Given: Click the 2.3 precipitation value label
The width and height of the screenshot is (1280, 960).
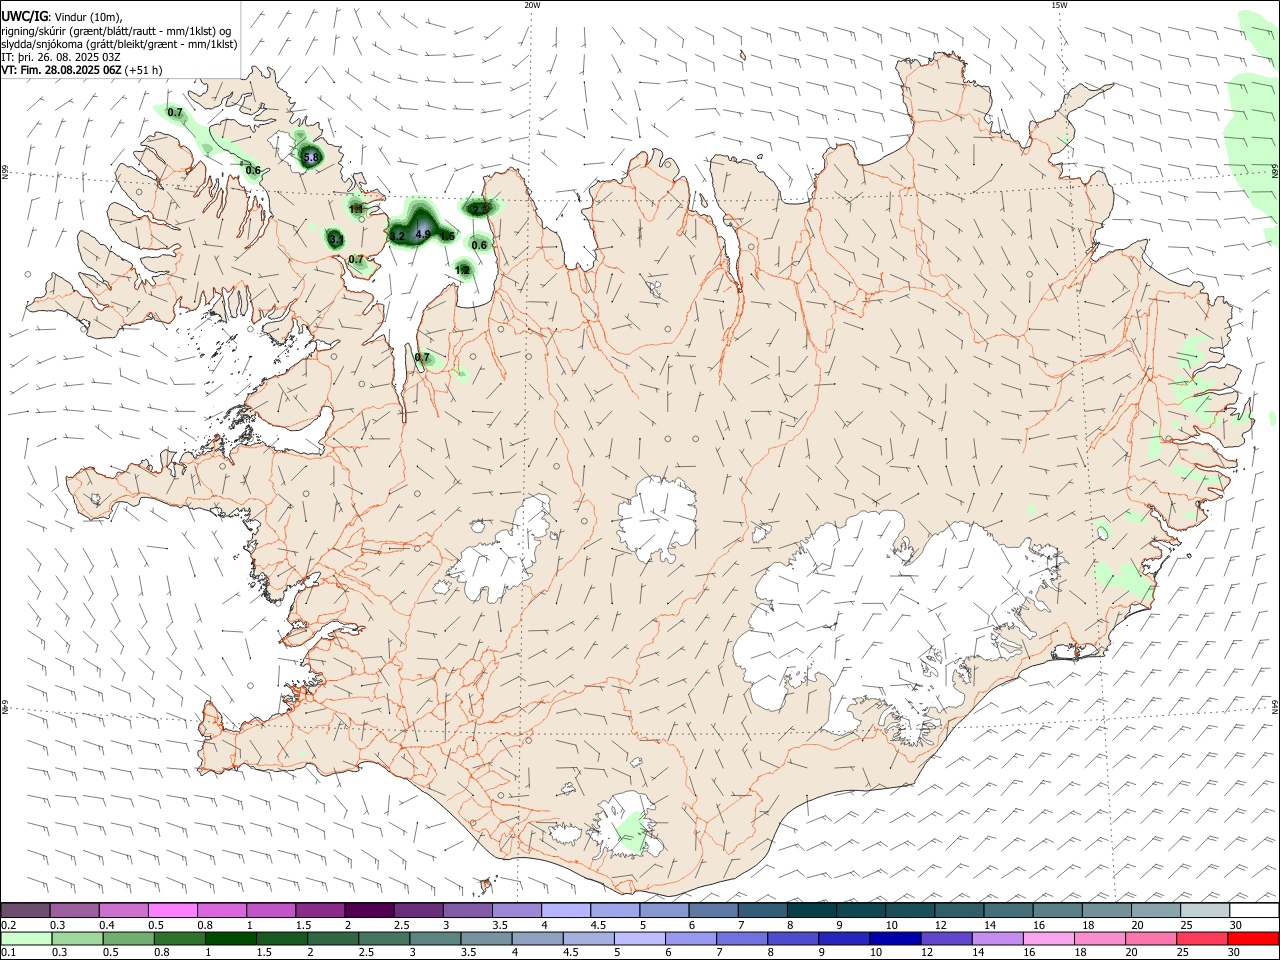Looking at the screenshot, I should [479, 209].
